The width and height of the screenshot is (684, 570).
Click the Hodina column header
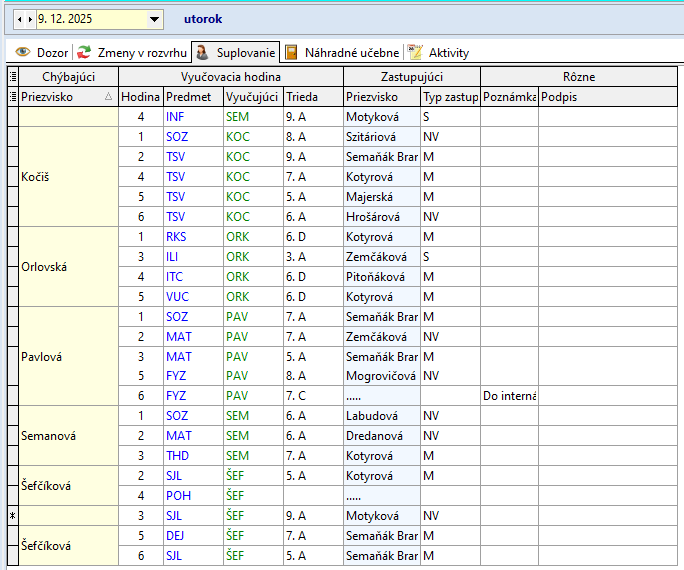[x=140, y=97]
